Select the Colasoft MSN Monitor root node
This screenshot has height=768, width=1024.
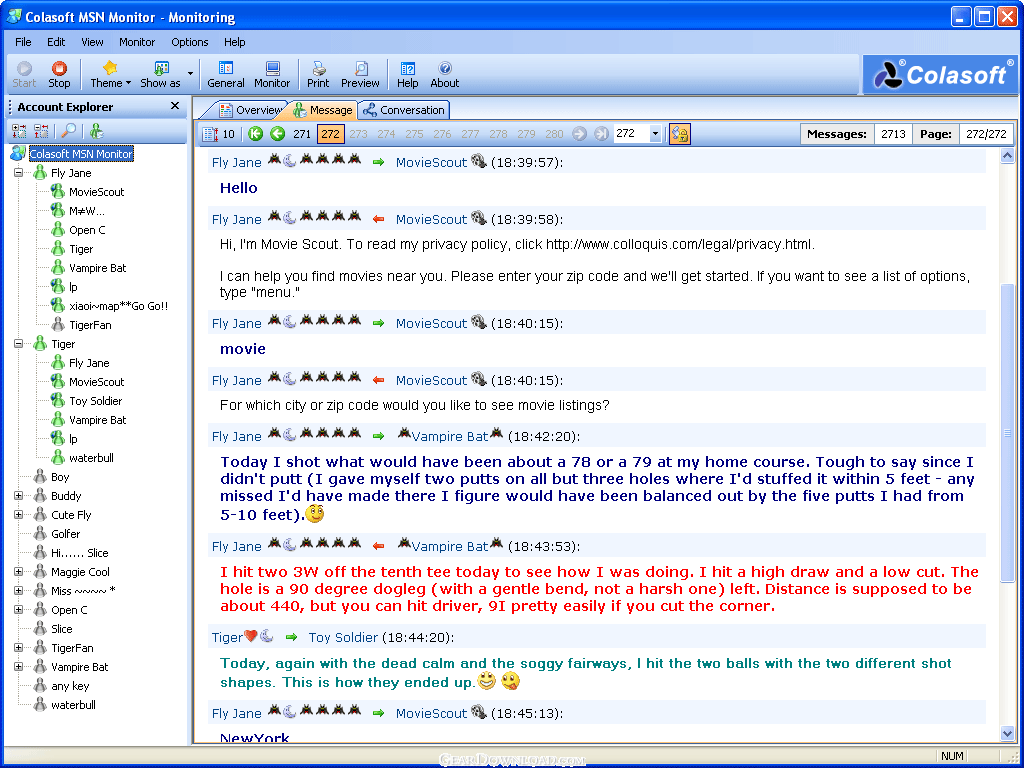tap(81, 154)
